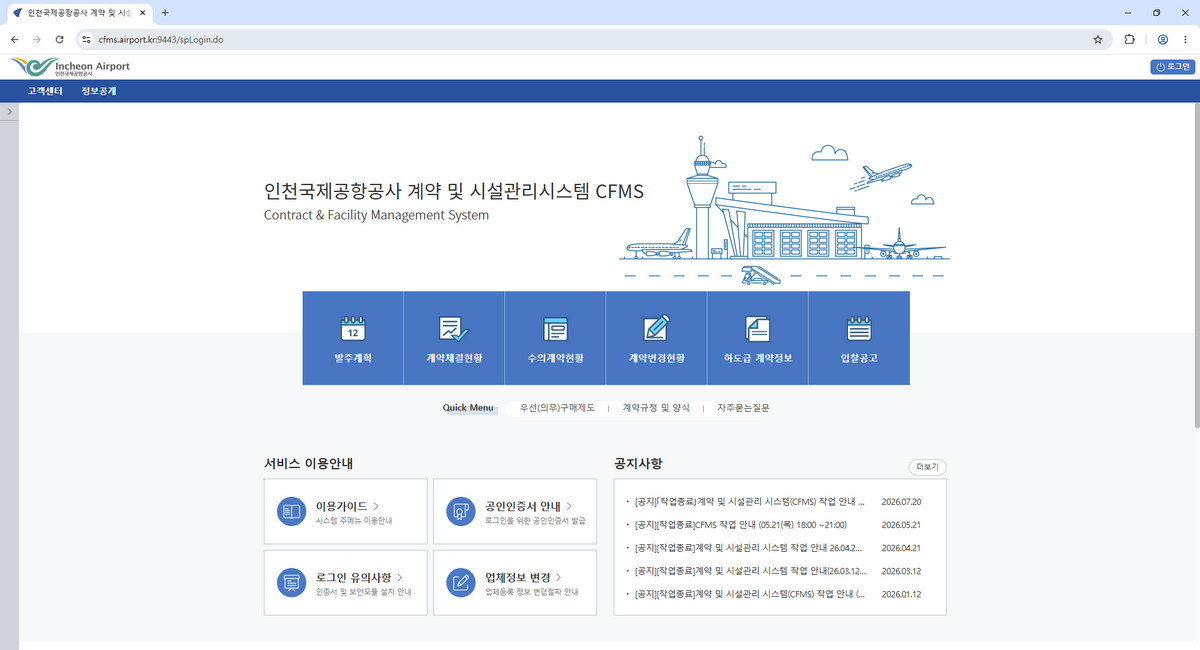The height and width of the screenshot is (650, 1200).
Task: Click the Quick Menu label
Action: click(x=468, y=408)
